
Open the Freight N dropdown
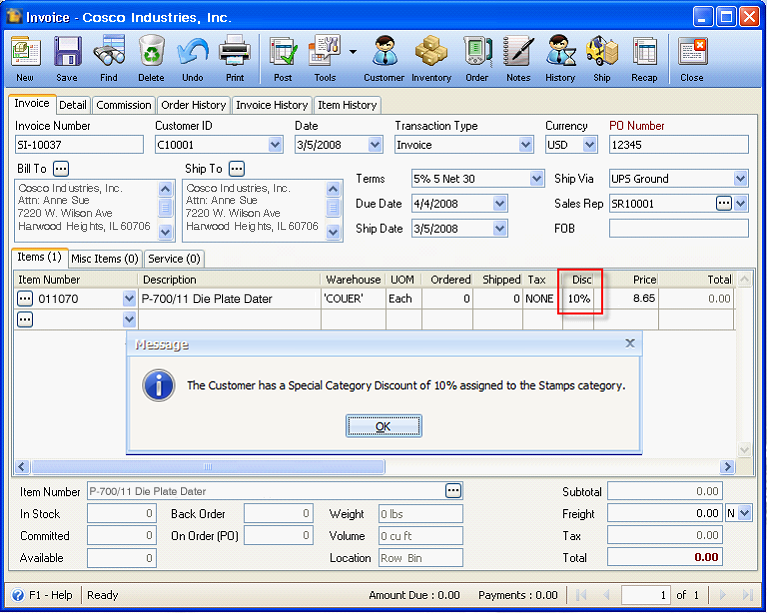pos(745,514)
